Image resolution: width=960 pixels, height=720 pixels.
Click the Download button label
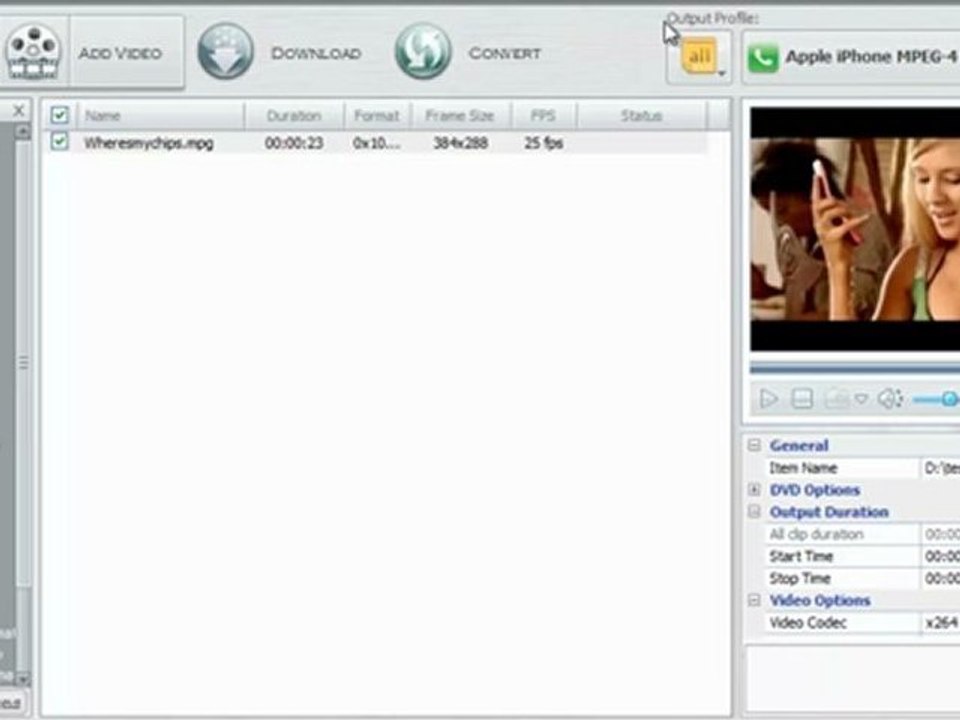(x=316, y=53)
